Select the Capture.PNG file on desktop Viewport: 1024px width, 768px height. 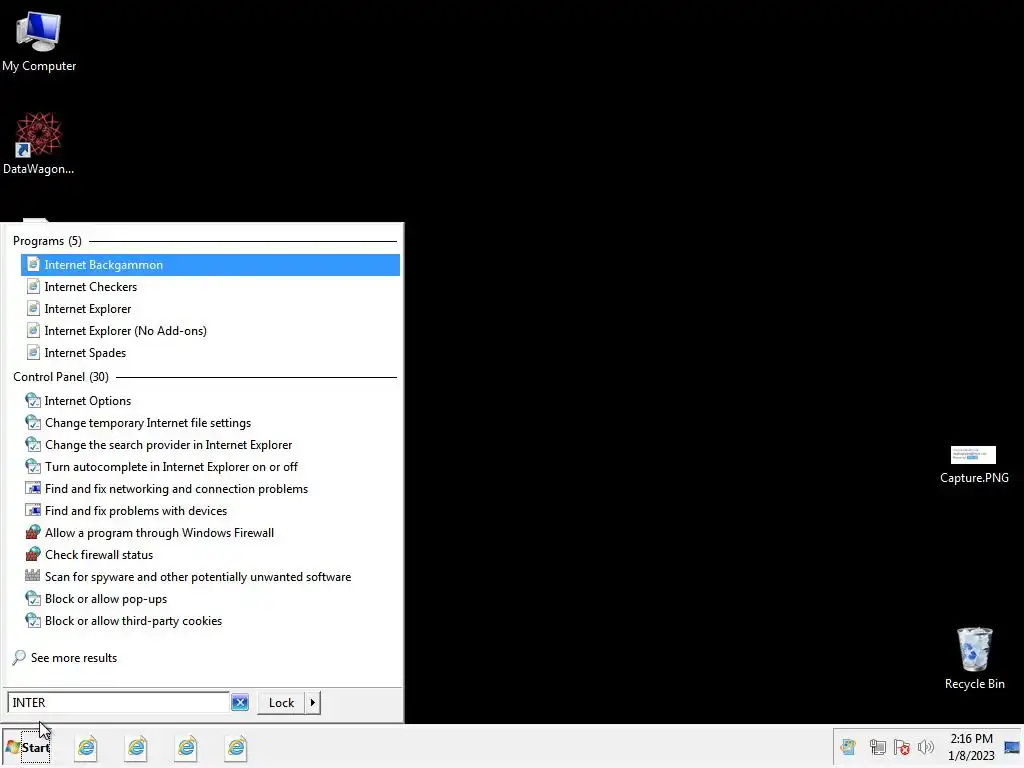tap(974, 465)
